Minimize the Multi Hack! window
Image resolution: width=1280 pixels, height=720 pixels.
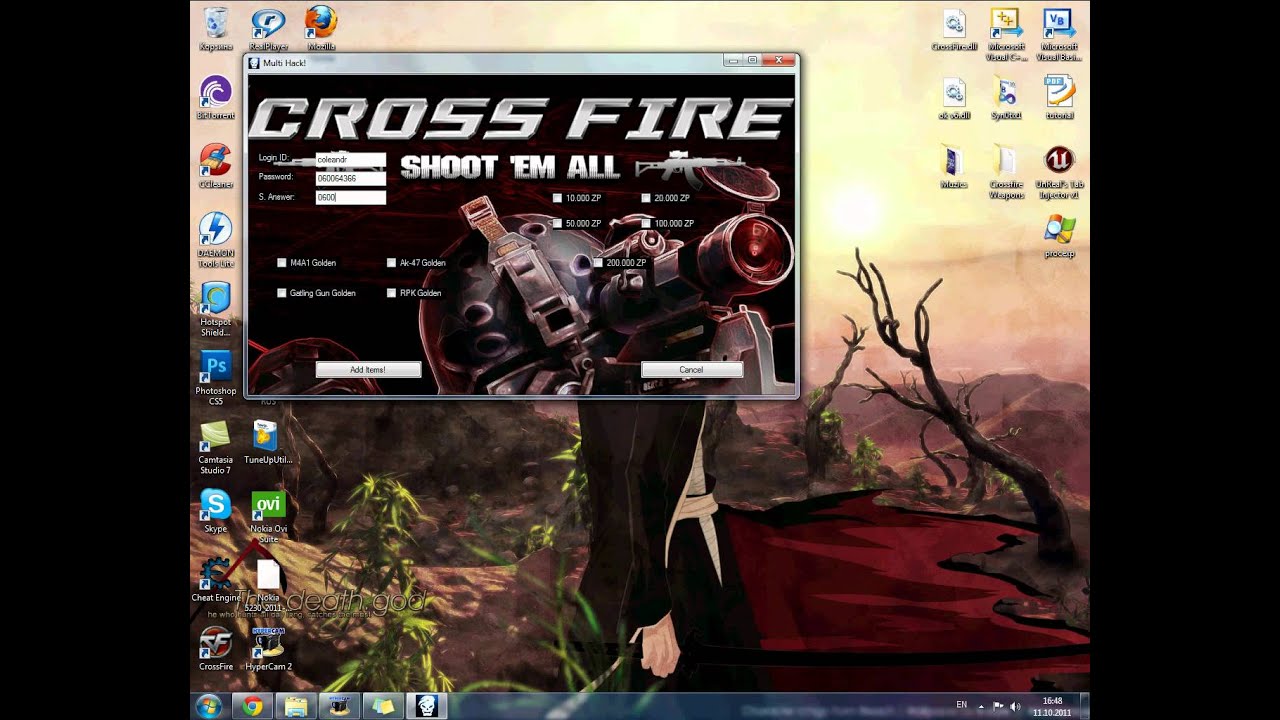pyautogui.click(x=733, y=60)
